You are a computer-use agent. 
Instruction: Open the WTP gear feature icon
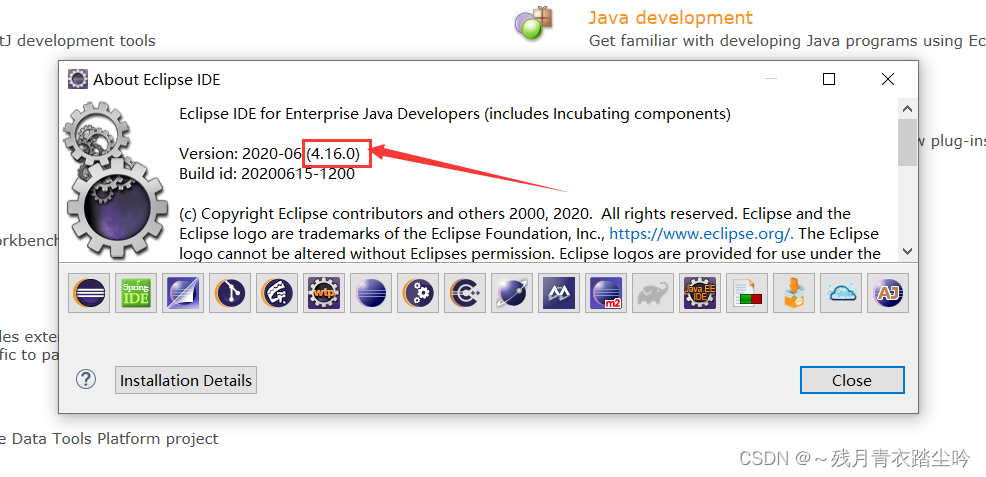click(324, 293)
